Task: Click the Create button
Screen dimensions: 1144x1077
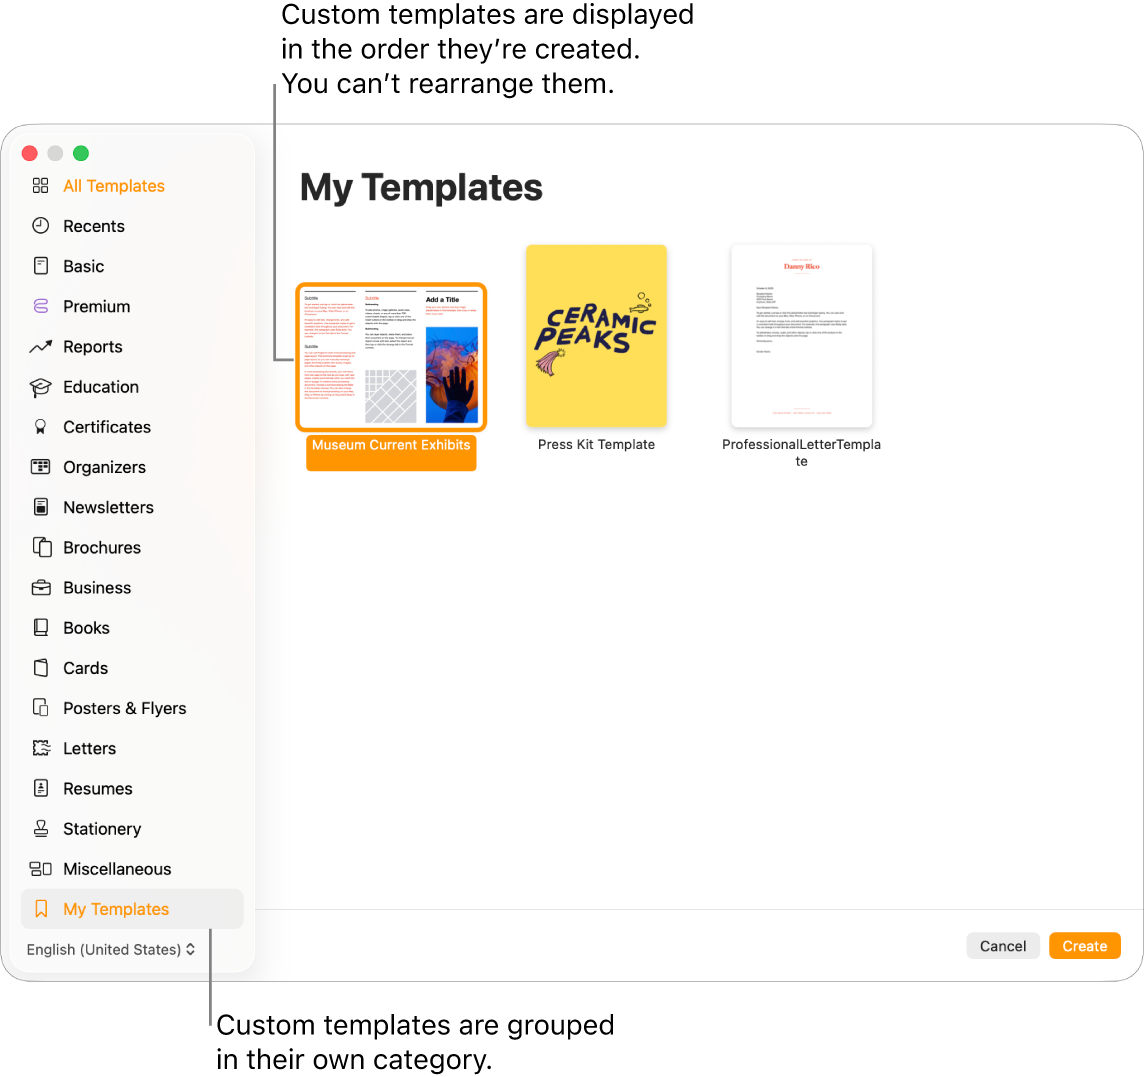Action: pos(1084,945)
